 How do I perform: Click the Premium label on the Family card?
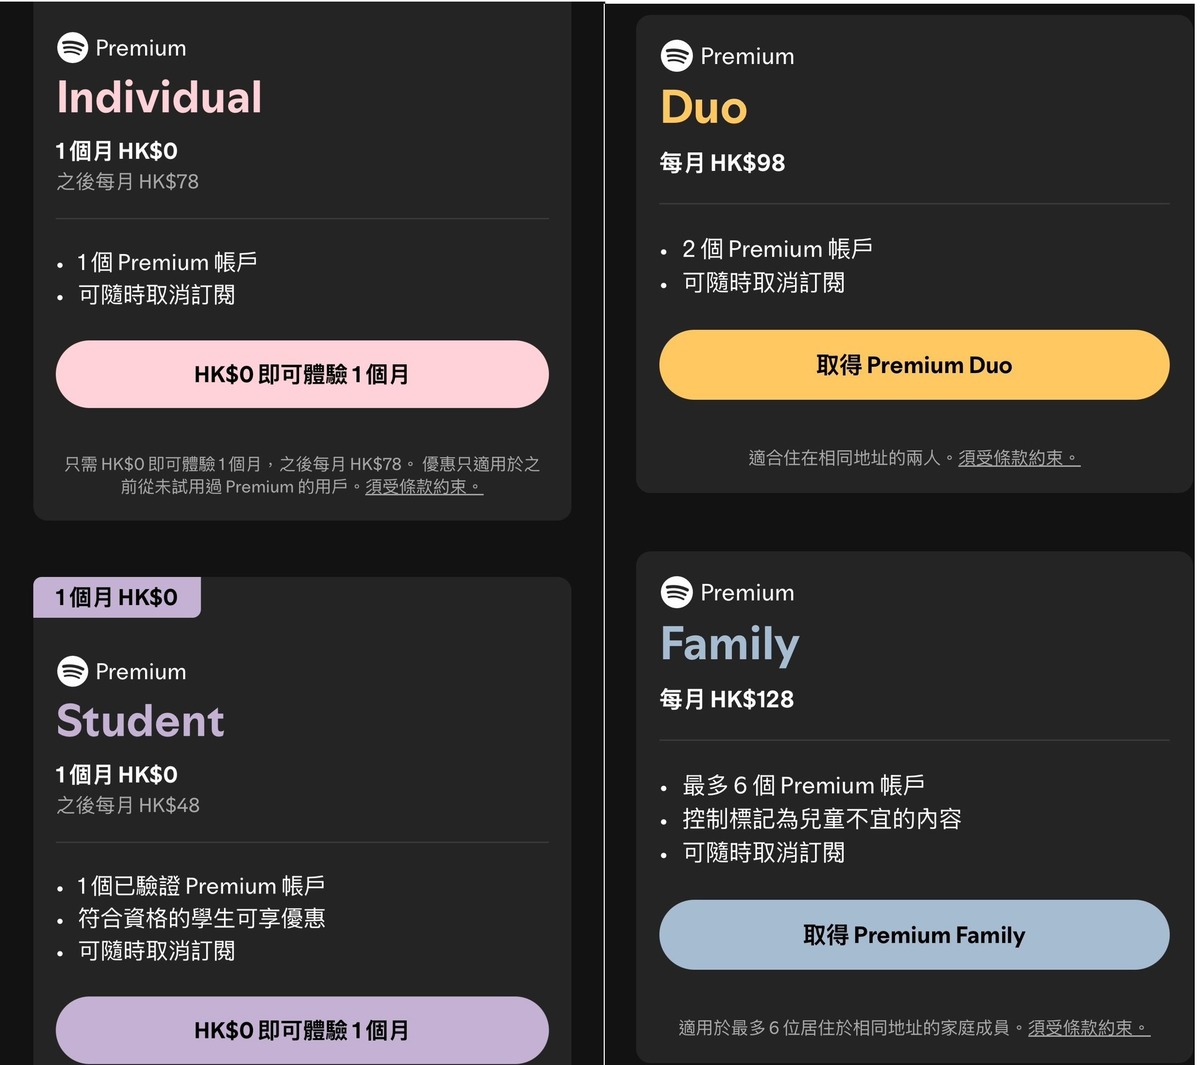[x=747, y=592]
